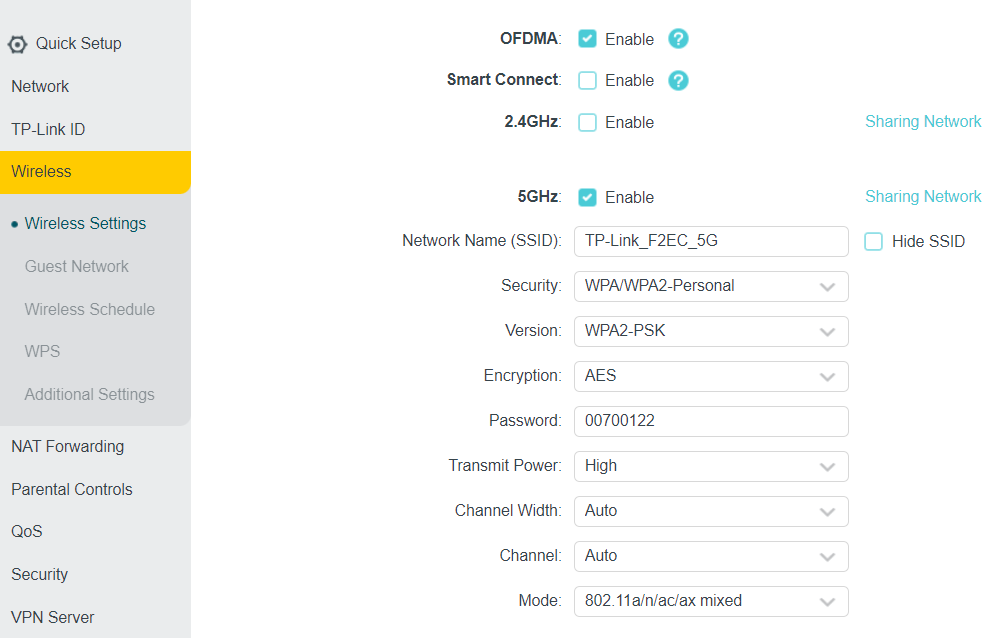
Task: Click the Password input field
Action: pos(711,421)
